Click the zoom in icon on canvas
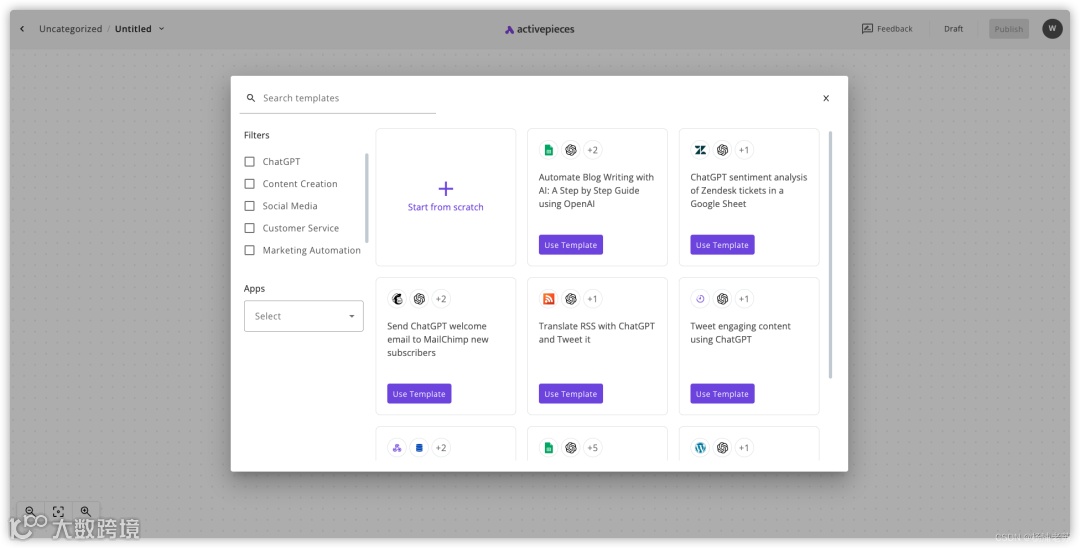The width and height of the screenshot is (1080, 548). 85,512
